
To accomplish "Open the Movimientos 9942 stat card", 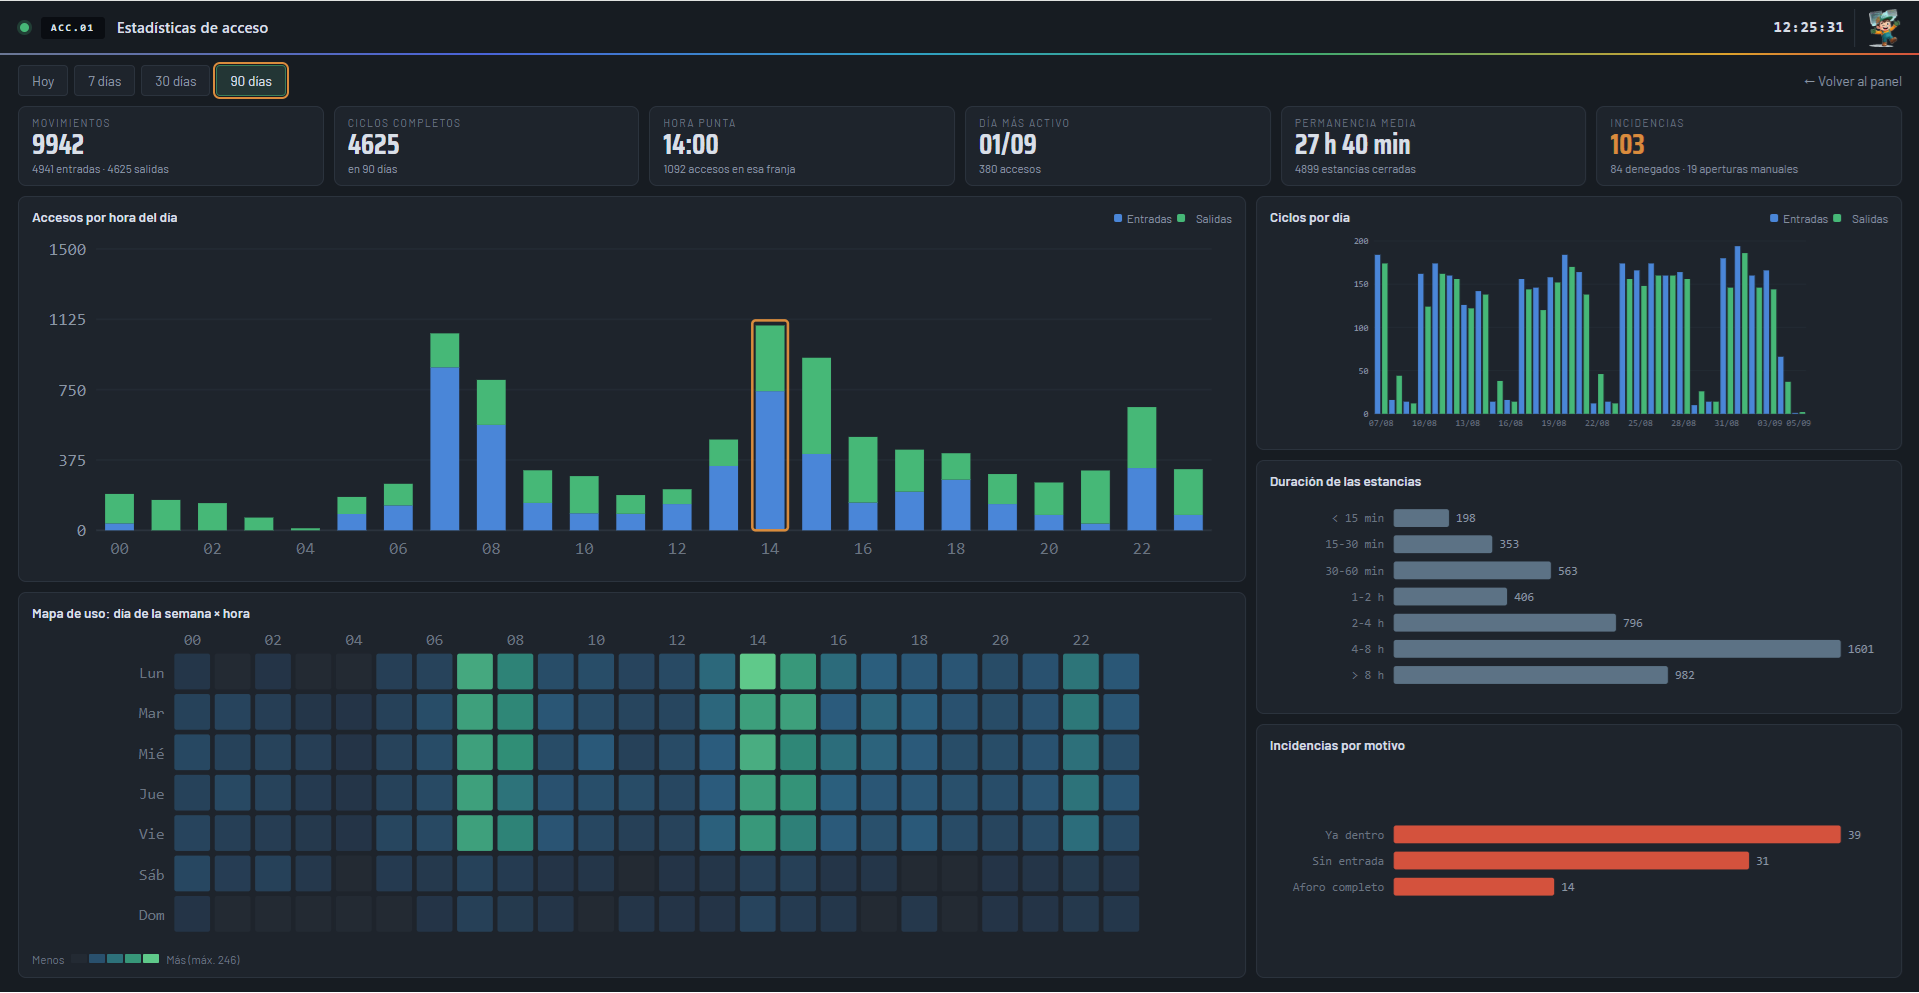I will click(x=171, y=146).
